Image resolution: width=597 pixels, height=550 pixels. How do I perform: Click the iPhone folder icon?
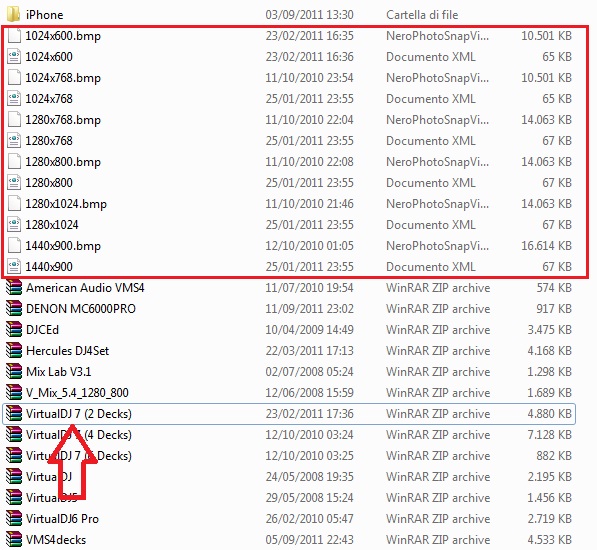coord(14,14)
